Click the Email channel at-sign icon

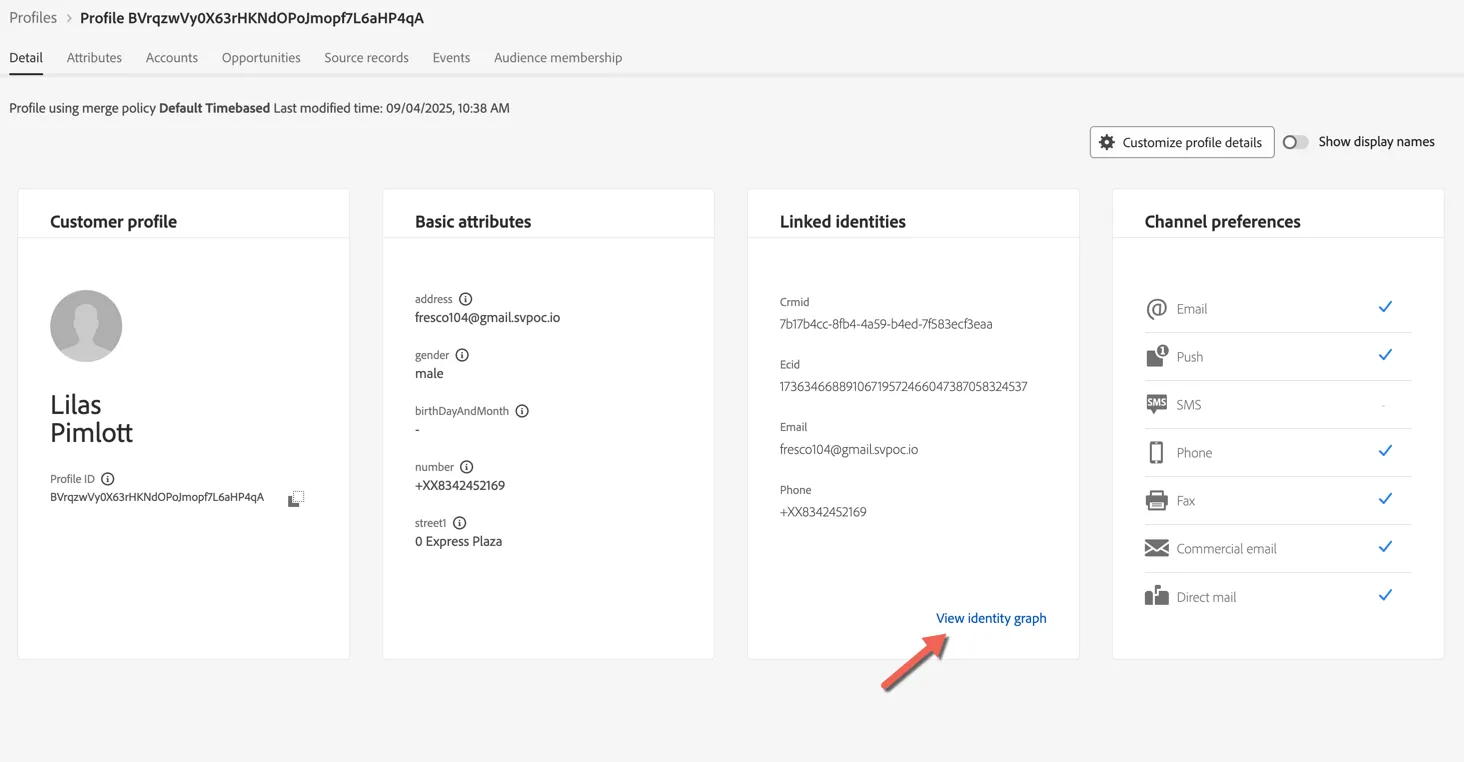pos(1156,309)
